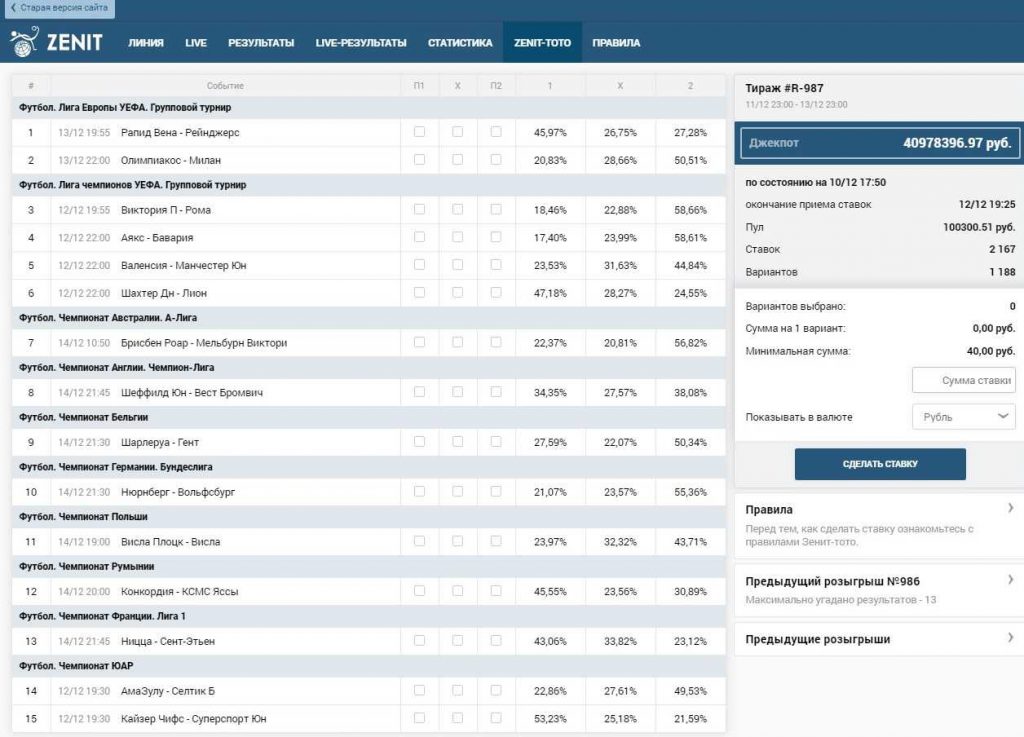Screen dimensions: 1024x737
Task: Go back to old site version link
Action: tap(58, 8)
